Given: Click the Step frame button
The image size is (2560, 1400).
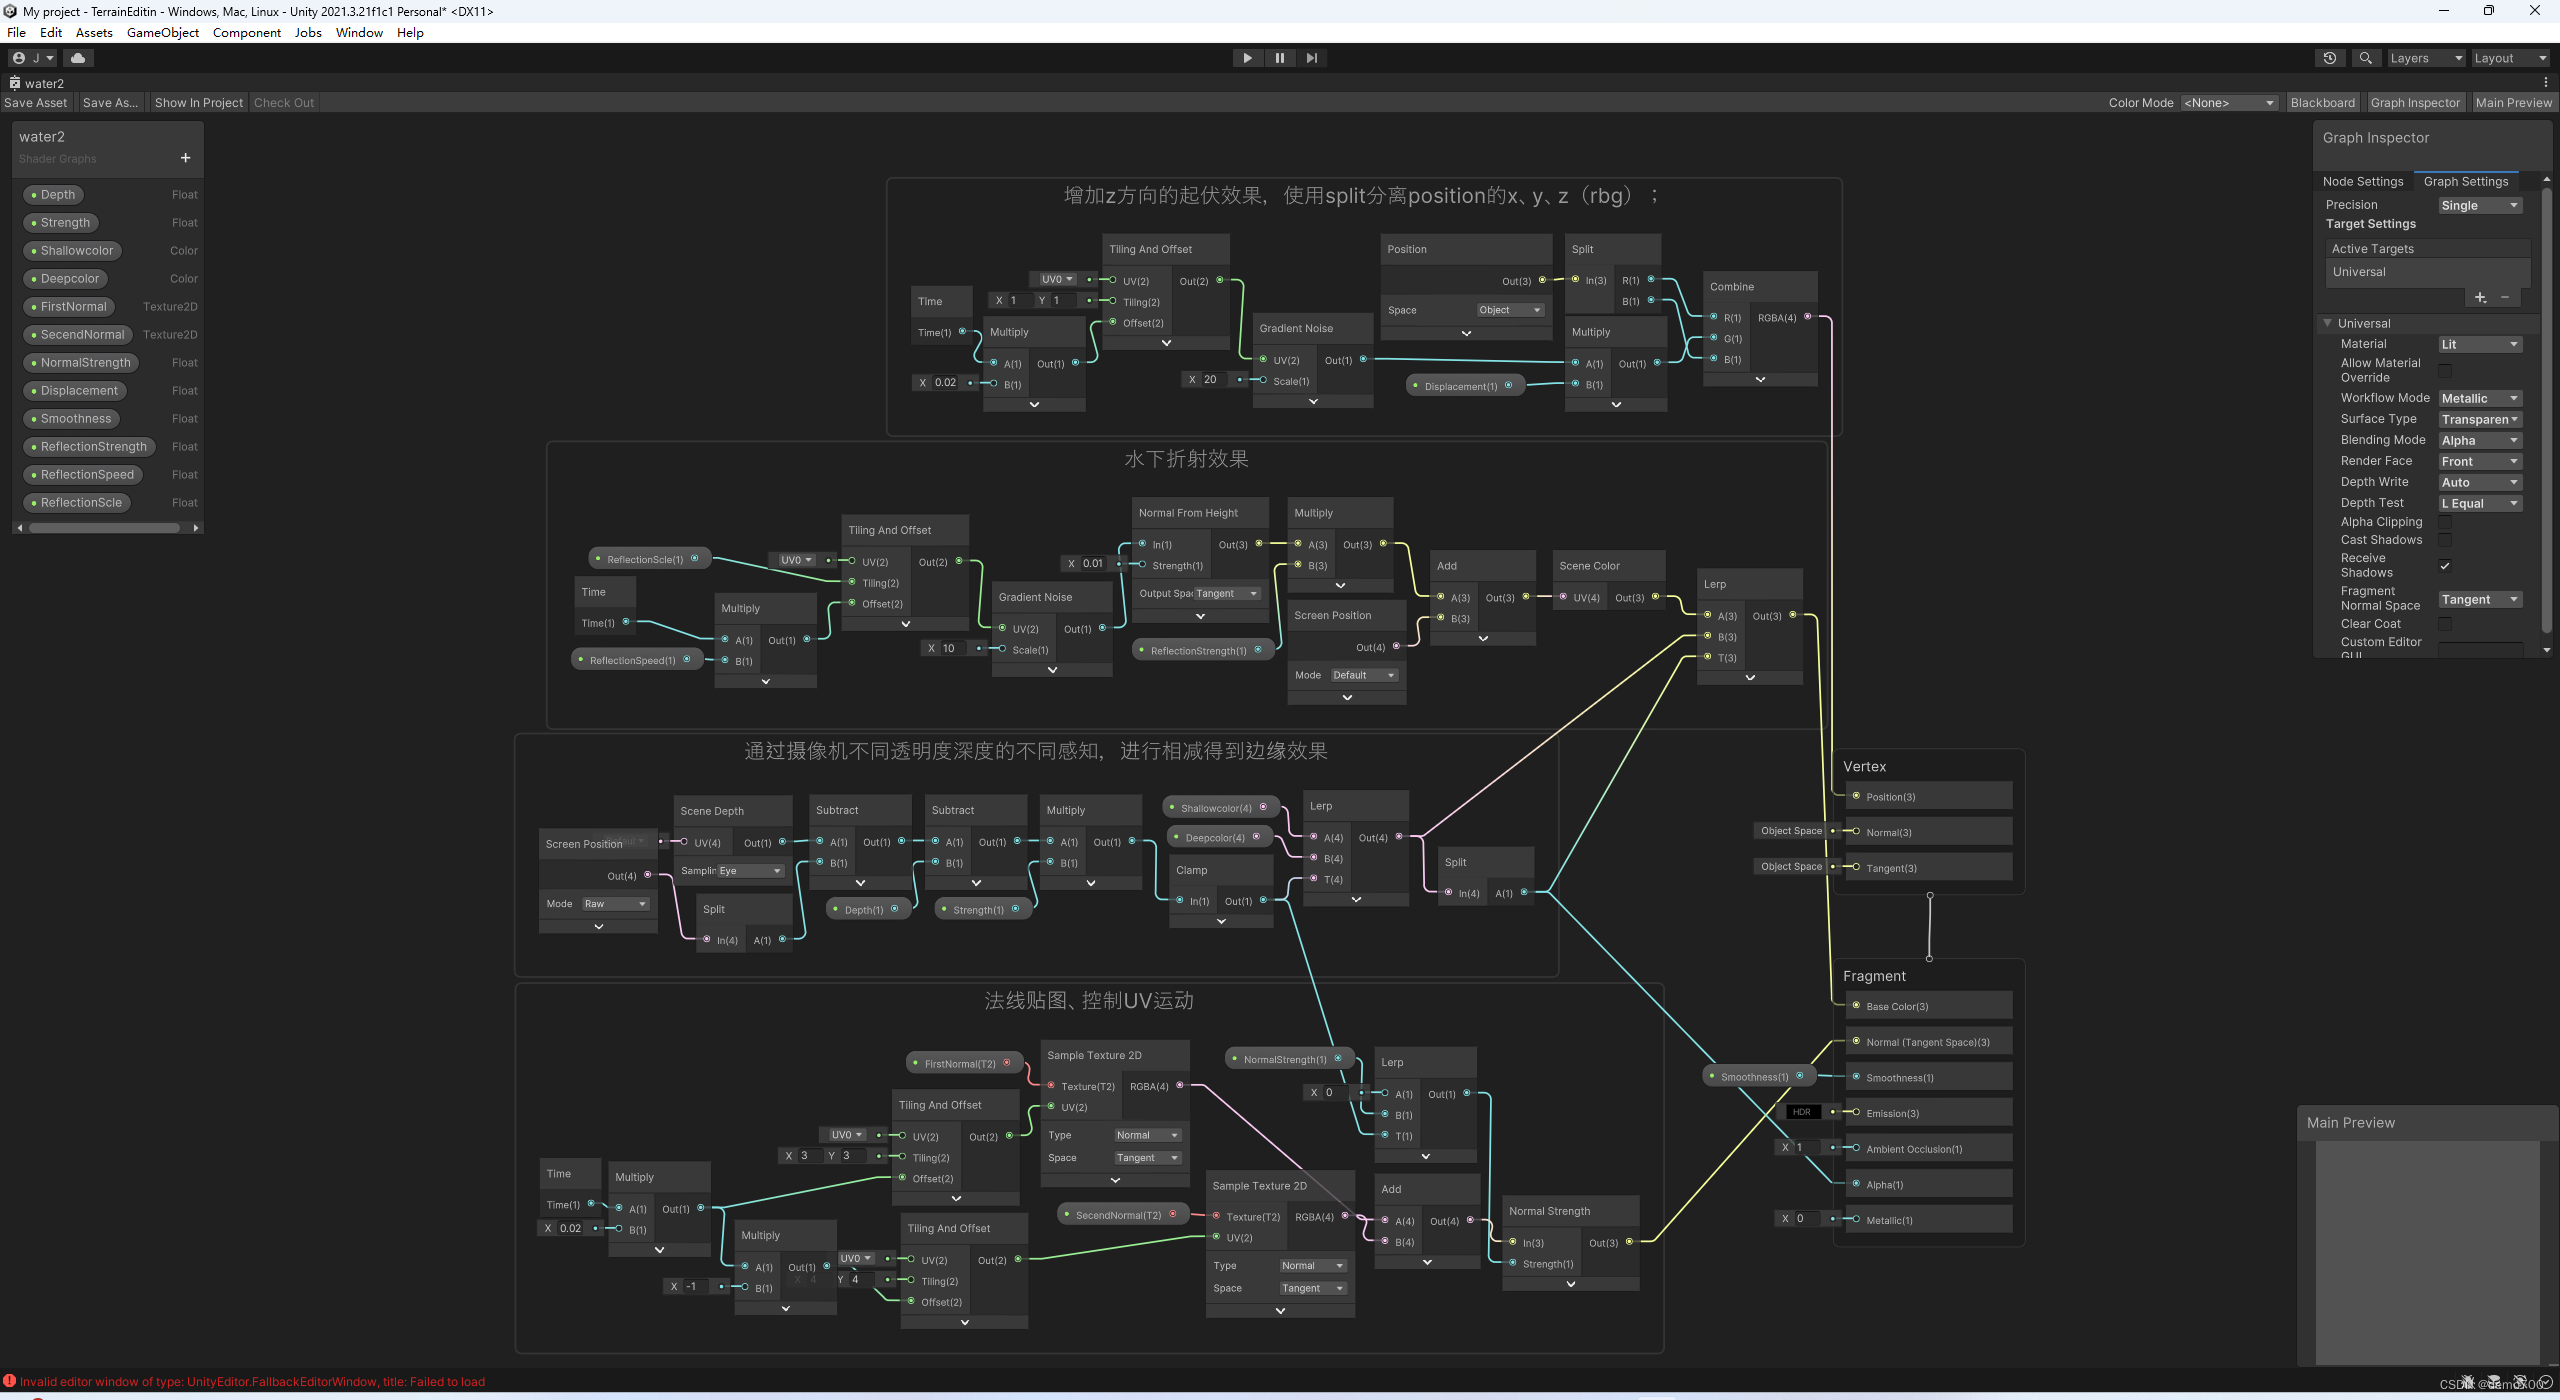Looking at the screenshot, I should 1311,58.
